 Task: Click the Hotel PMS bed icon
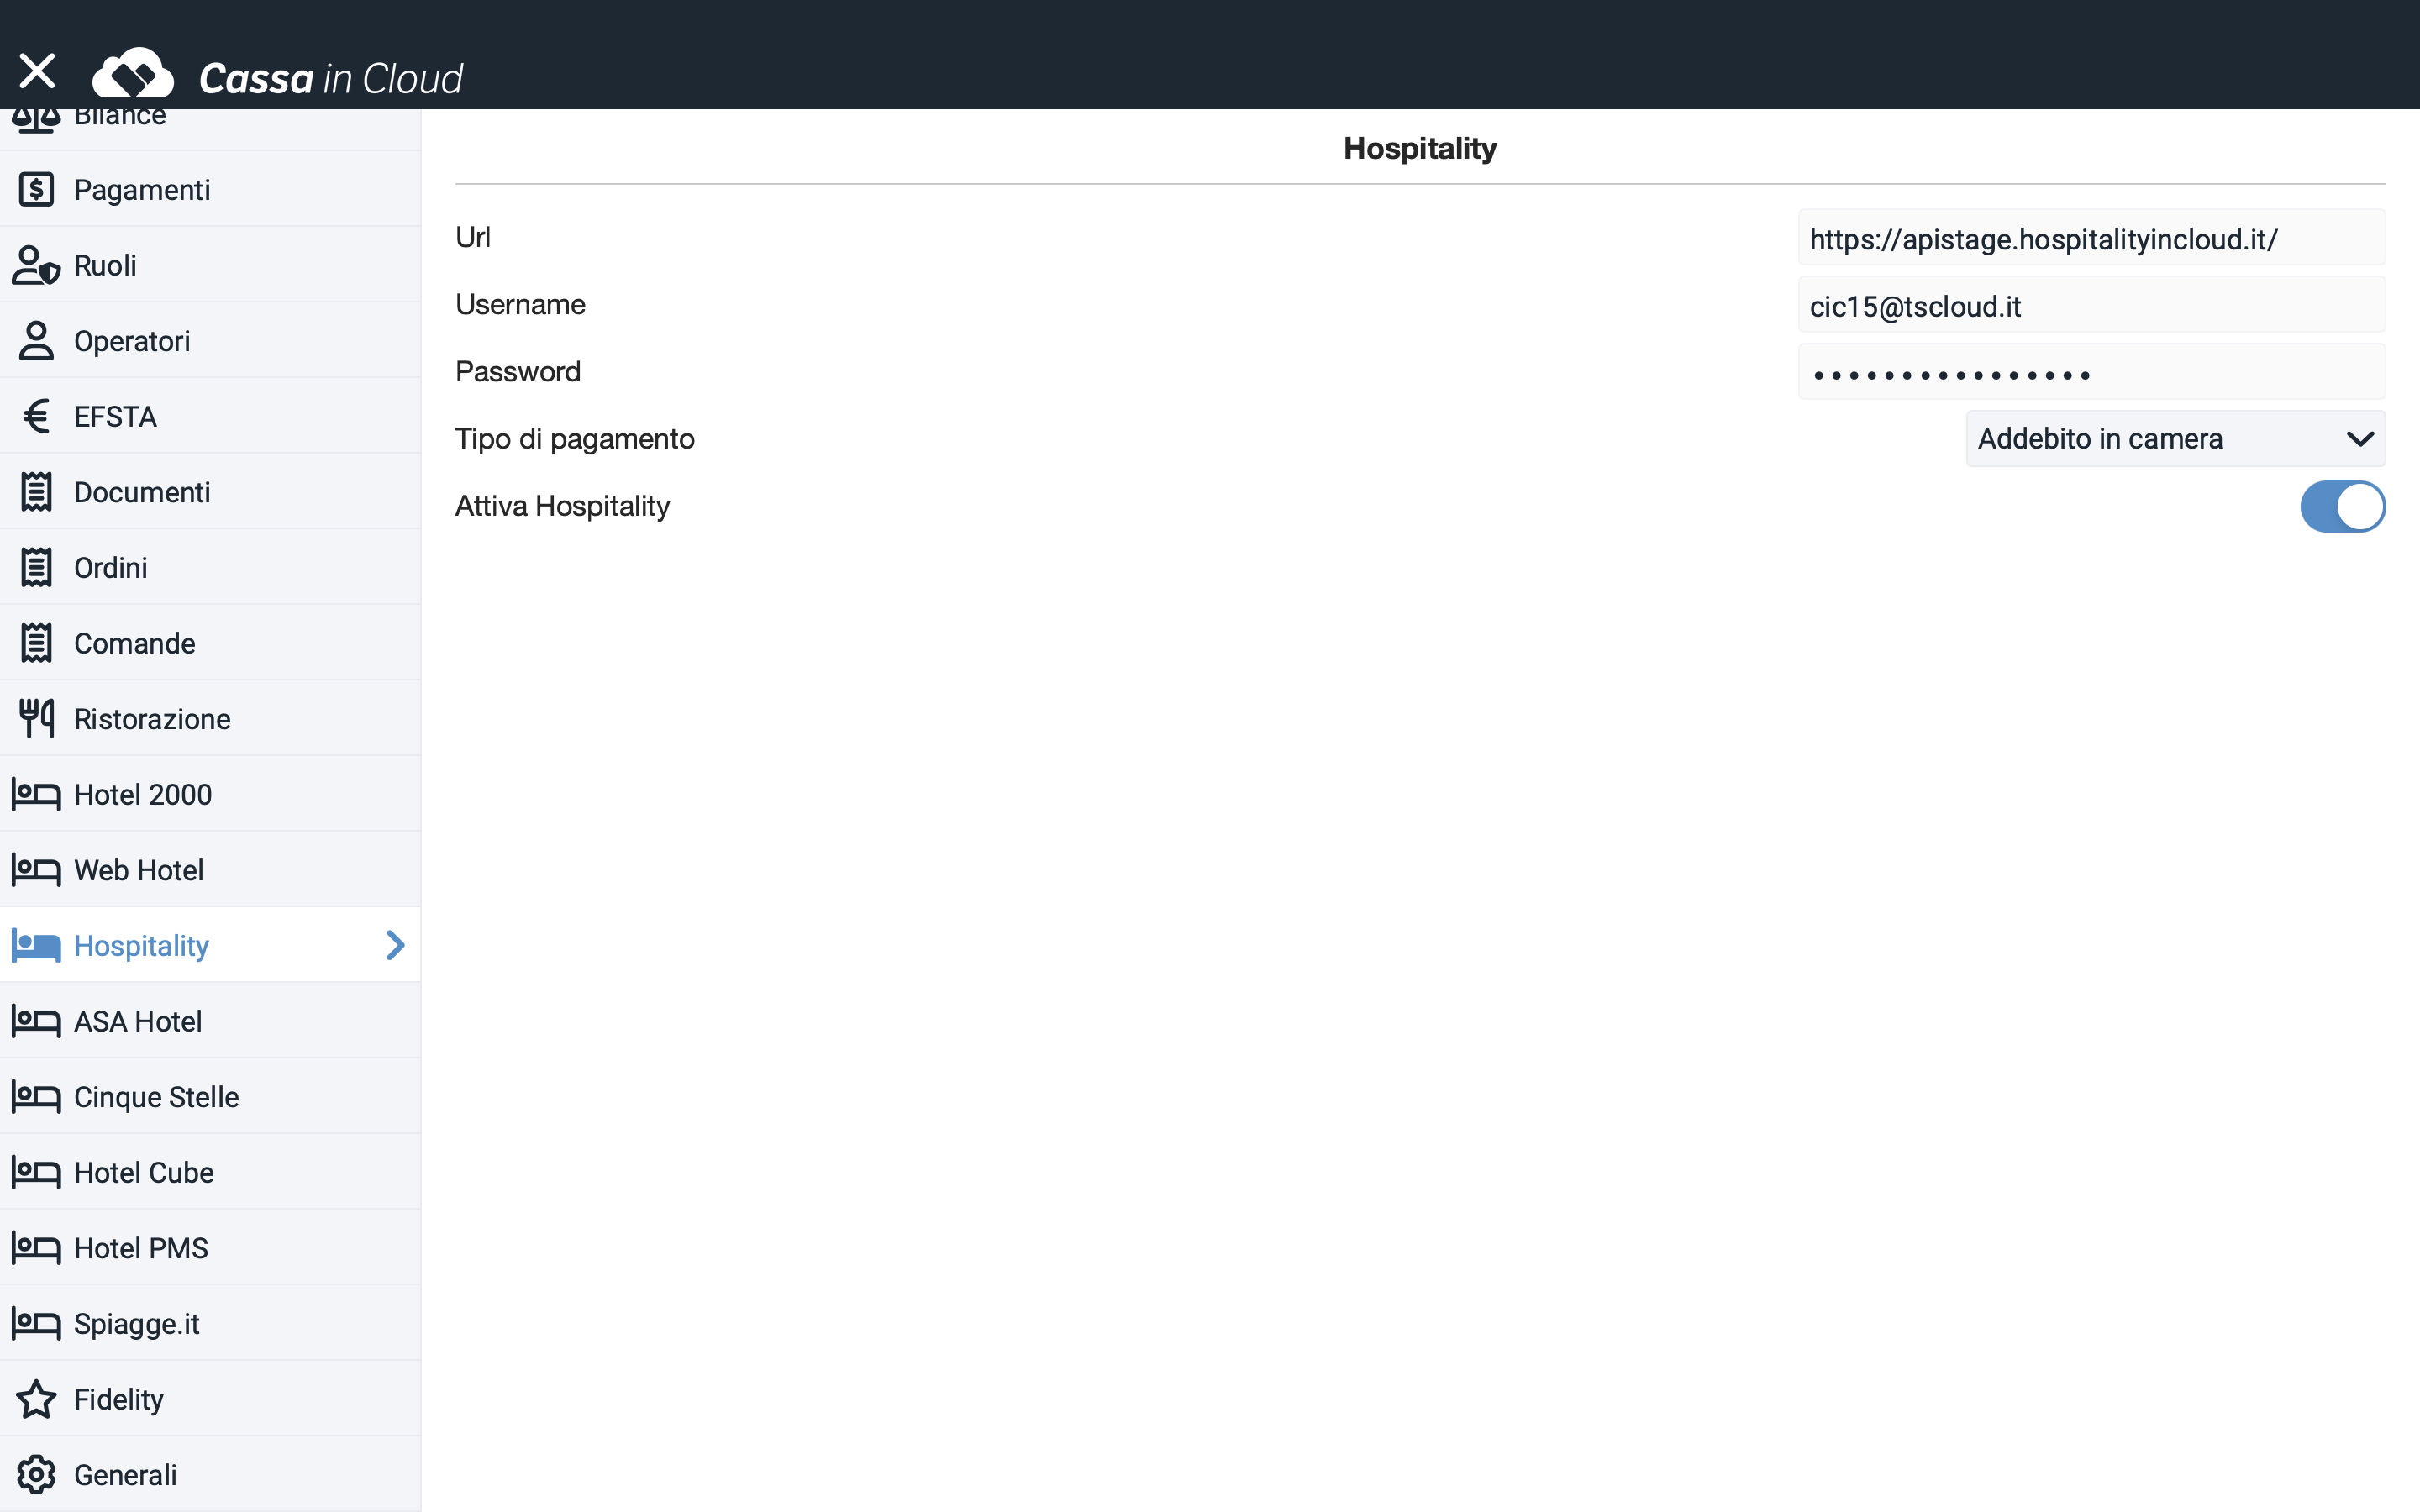(x=36, y=1248)
